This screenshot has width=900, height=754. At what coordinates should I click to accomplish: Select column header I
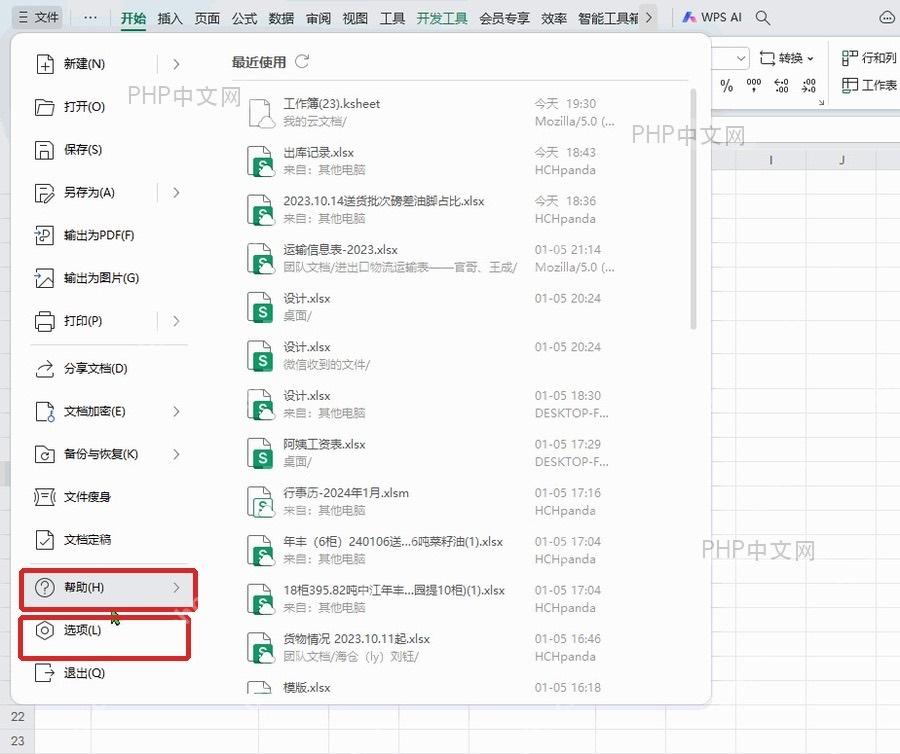click(x=770, y=160)
